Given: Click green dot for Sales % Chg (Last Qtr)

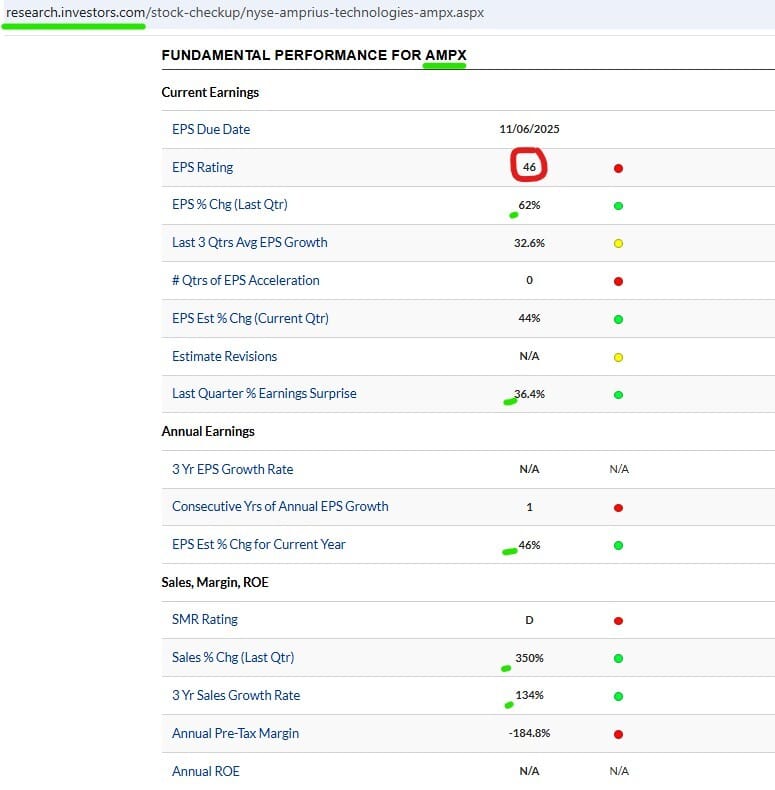Looking at the screenshot, I should point(618,659).
